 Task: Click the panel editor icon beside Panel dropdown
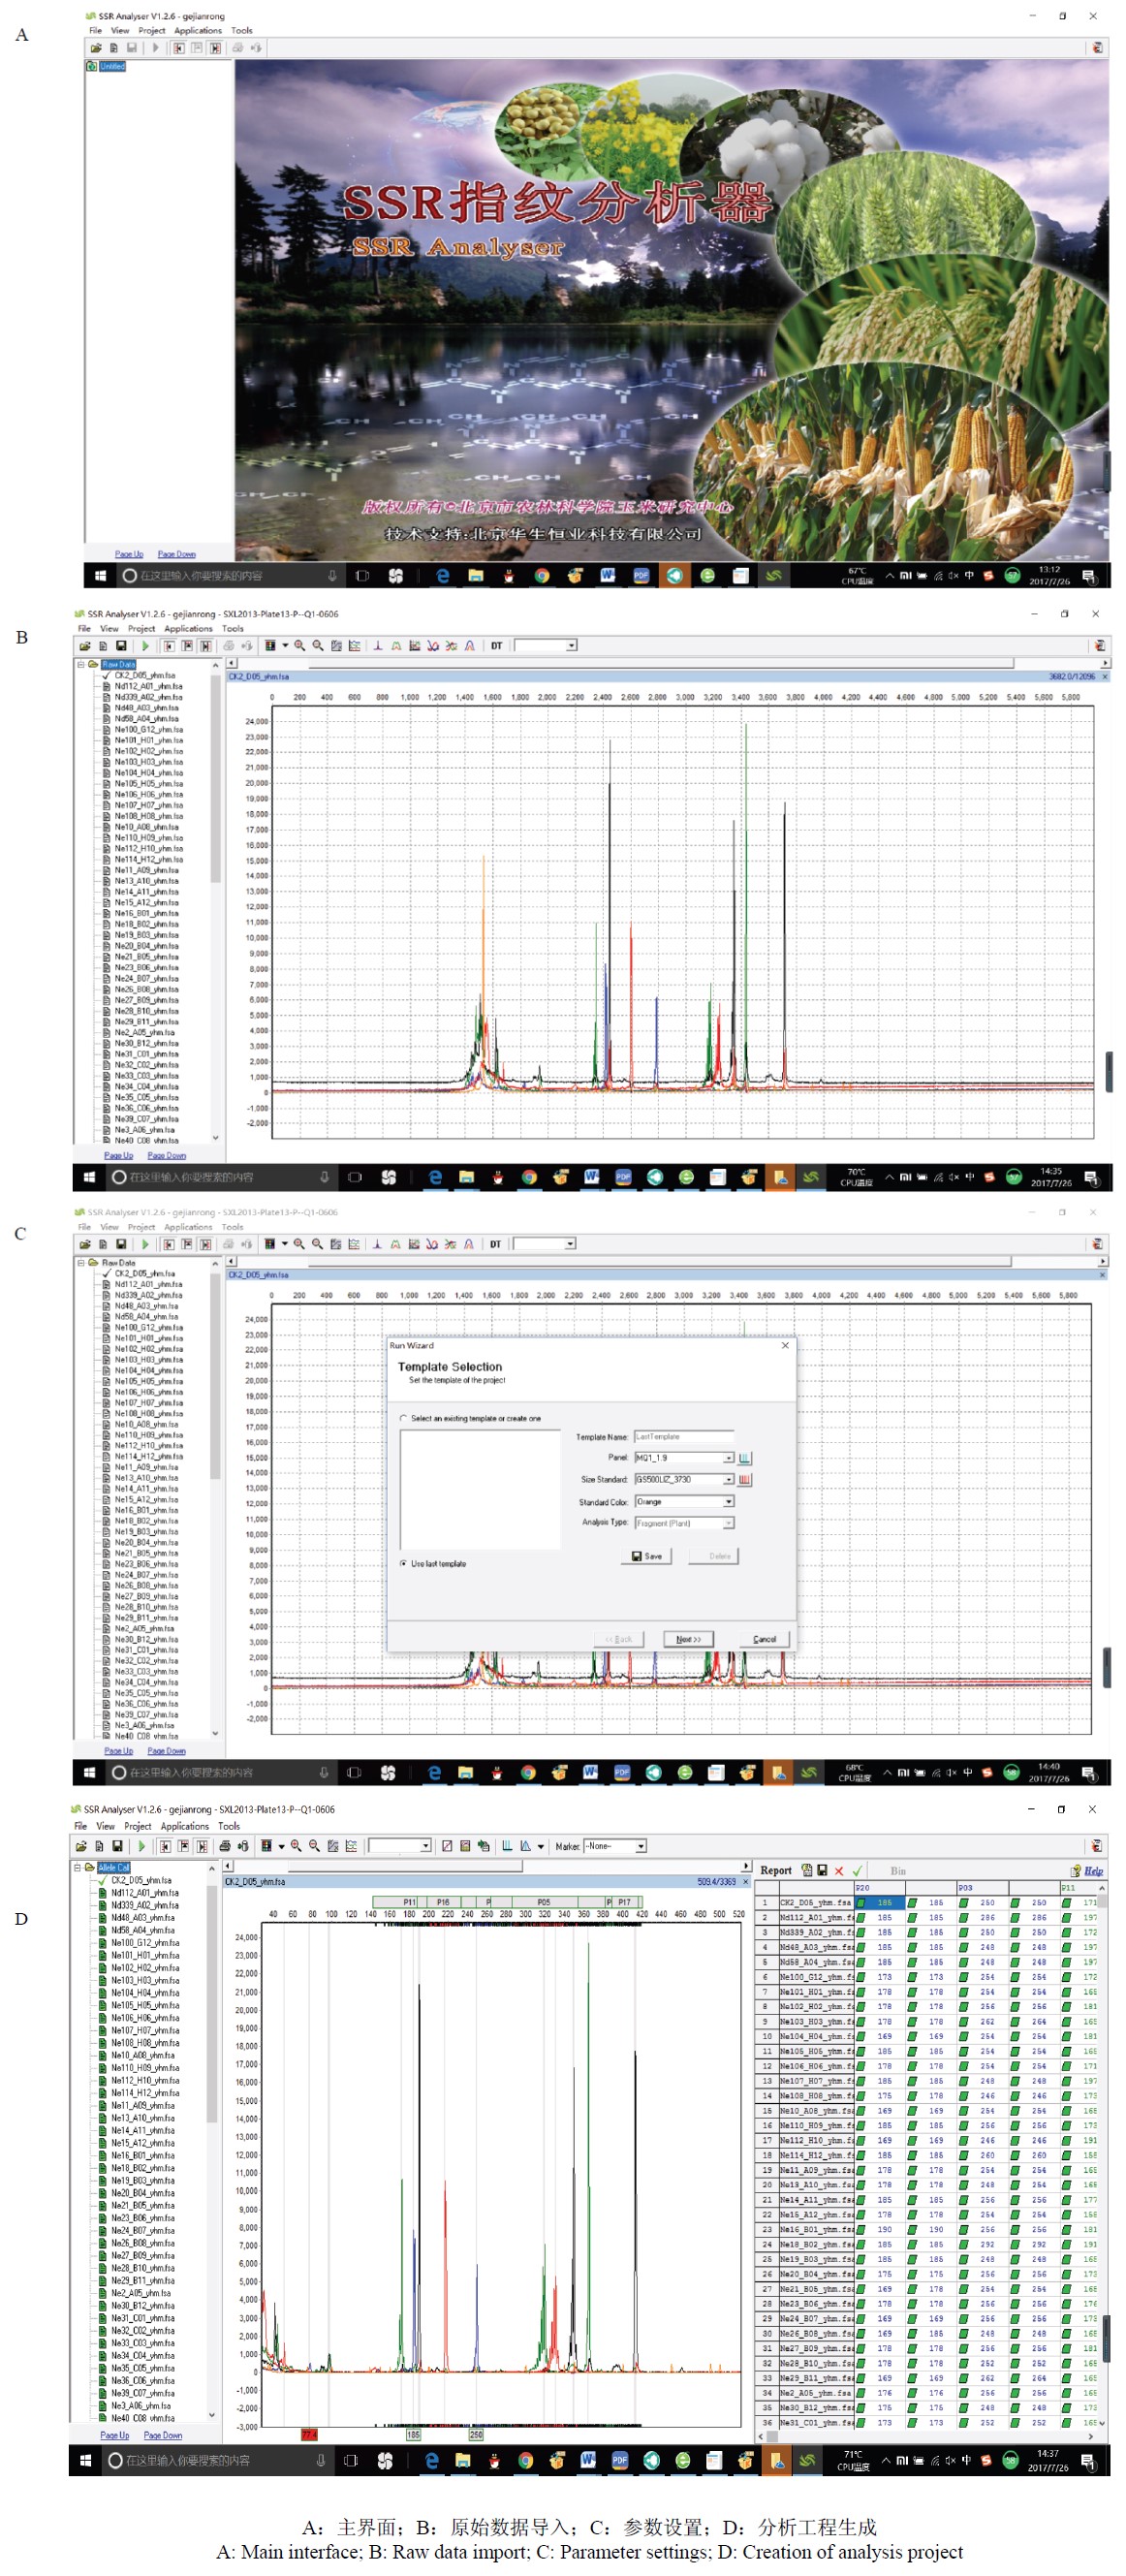pyautogui.click(x=744, y=1458)
